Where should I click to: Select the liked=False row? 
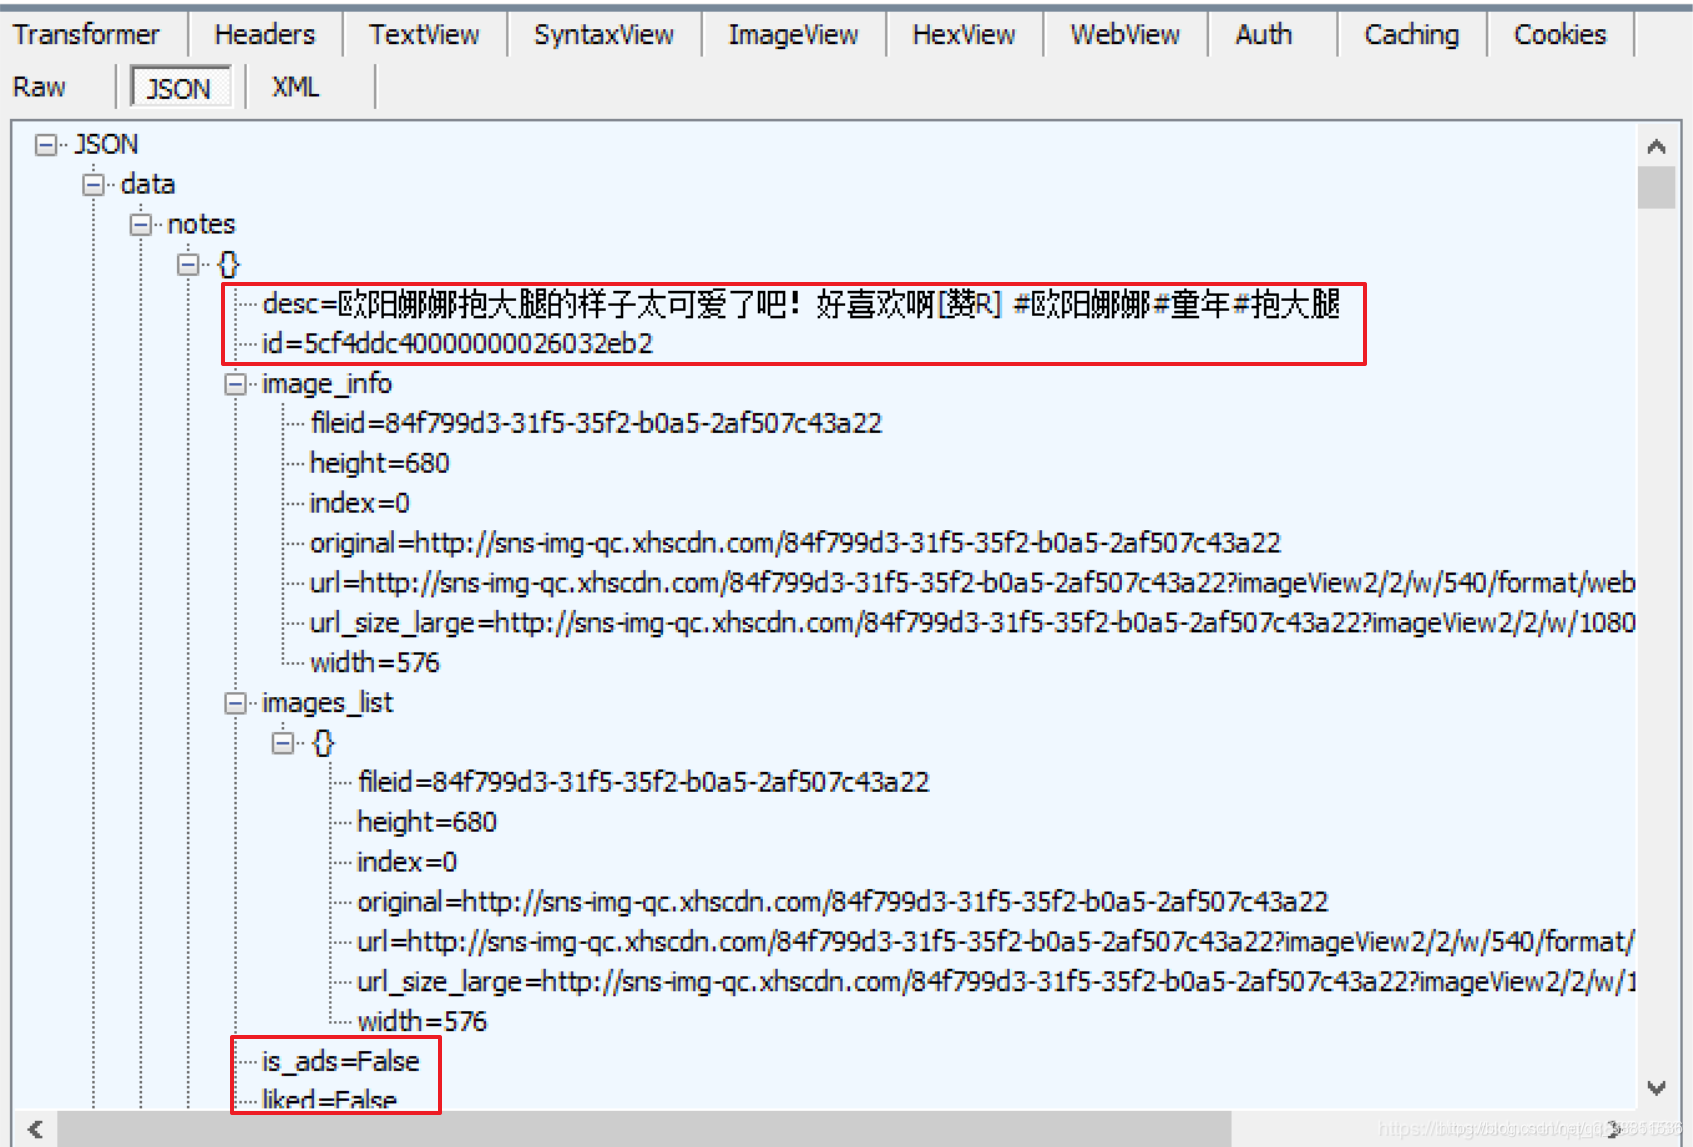tap(330, 1099)
